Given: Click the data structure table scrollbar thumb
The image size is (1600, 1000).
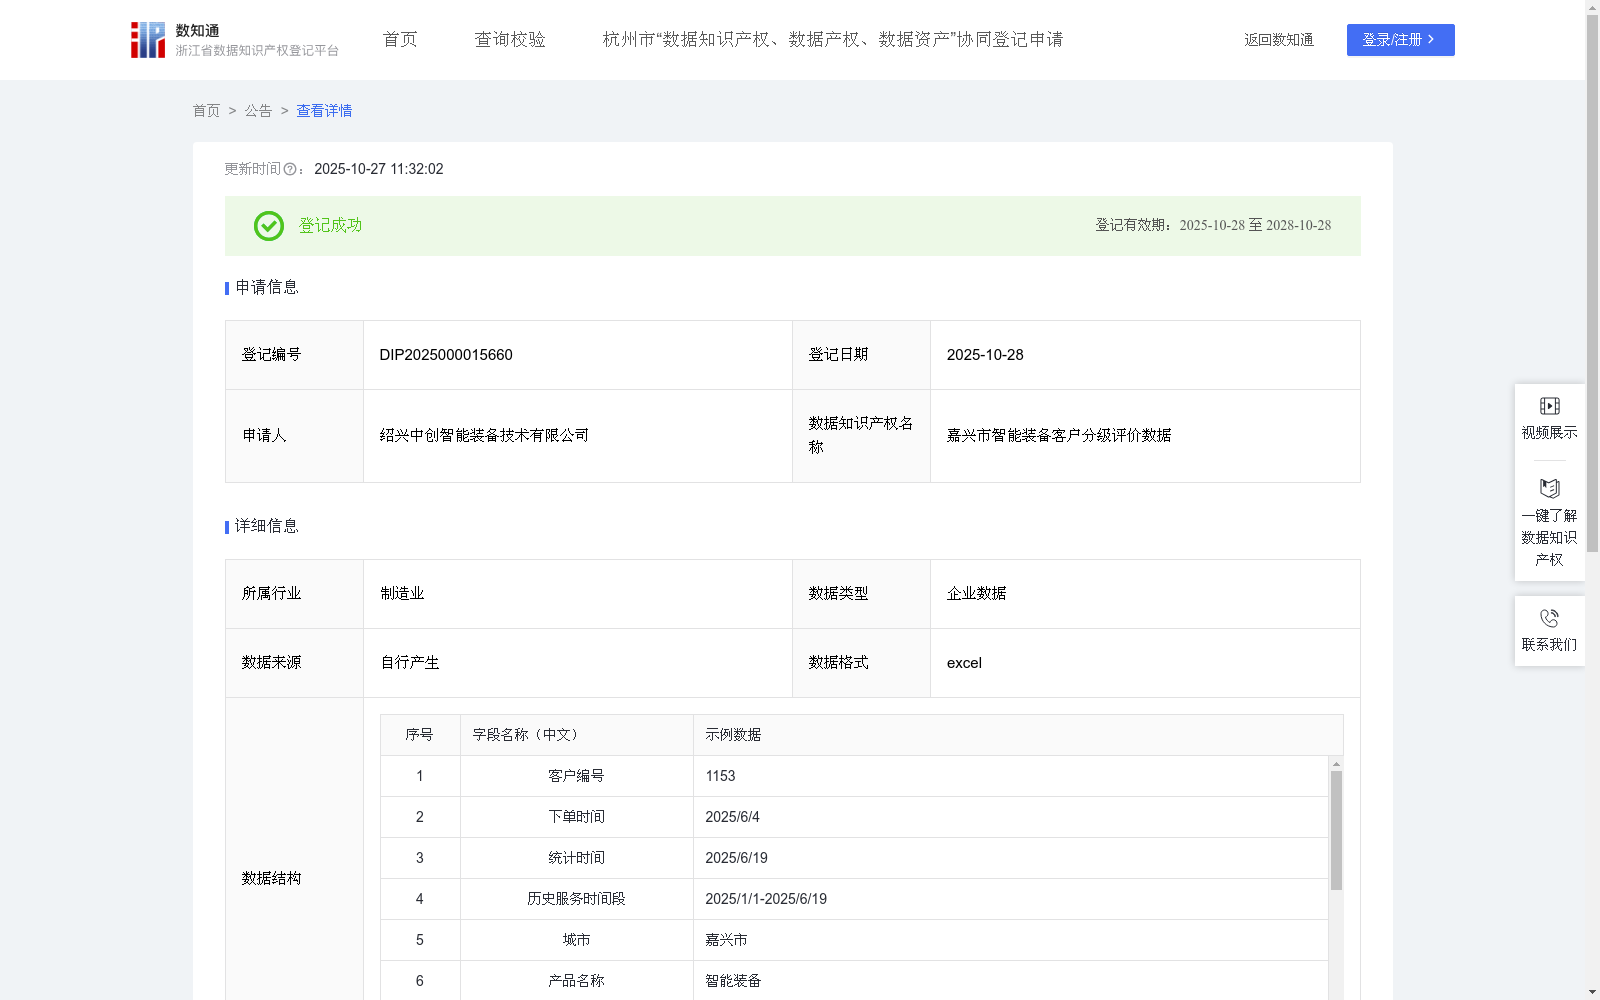Looking at the screenshot, I should point(1336,830).
